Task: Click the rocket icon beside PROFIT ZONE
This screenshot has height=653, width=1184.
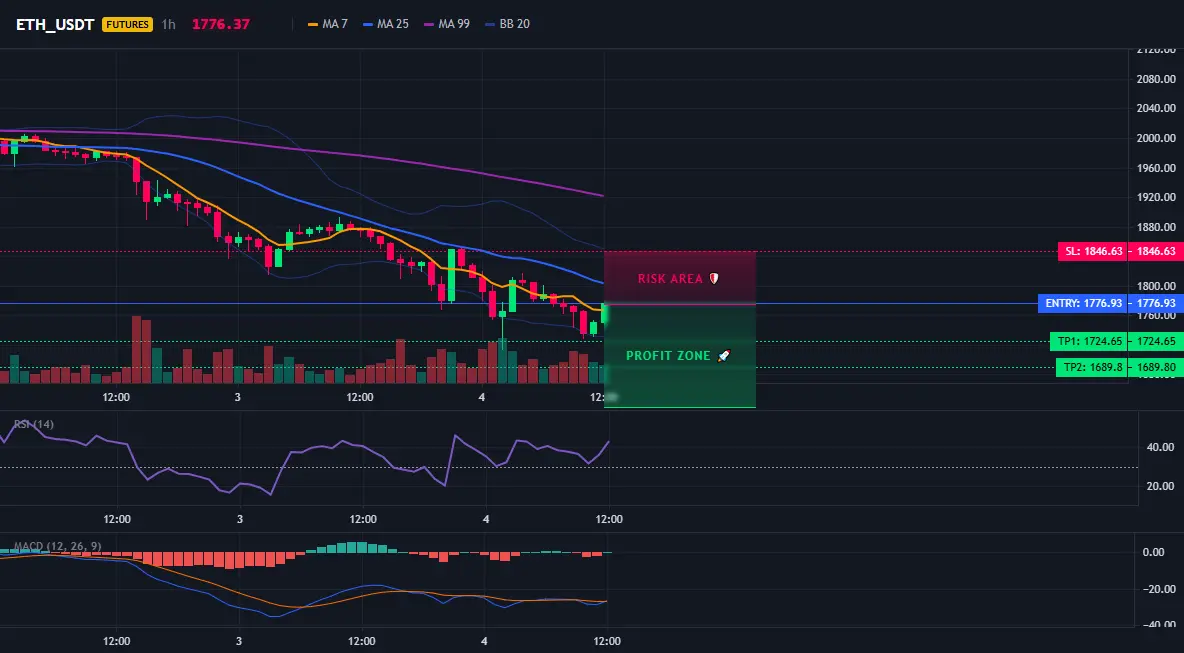Action: click(x=723, y=356)
